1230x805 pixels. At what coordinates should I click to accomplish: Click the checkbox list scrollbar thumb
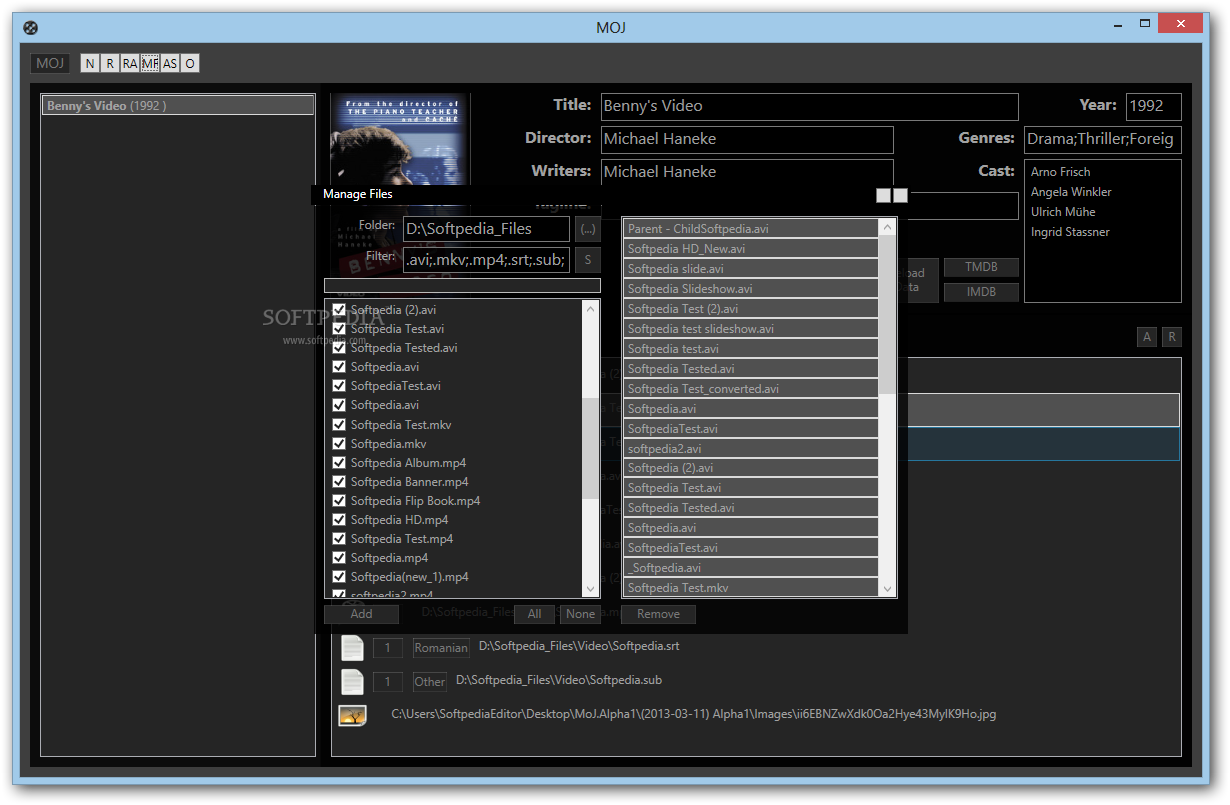coord(590,447)
